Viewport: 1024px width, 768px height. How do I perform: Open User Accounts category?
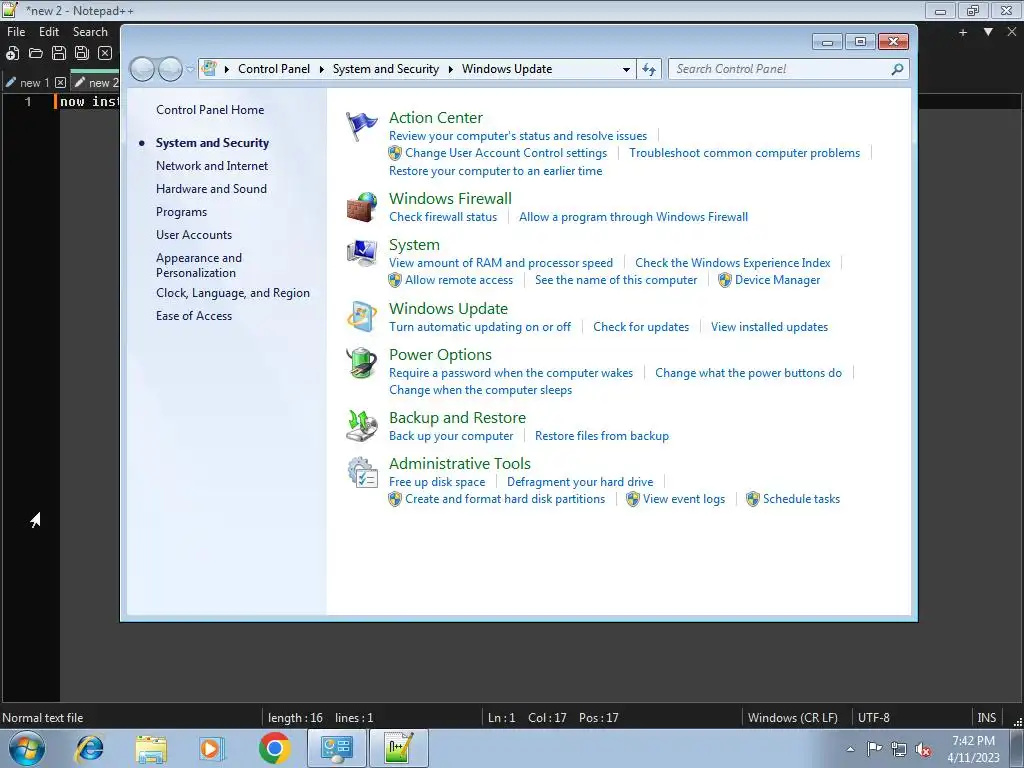click(x=194, y=234)
